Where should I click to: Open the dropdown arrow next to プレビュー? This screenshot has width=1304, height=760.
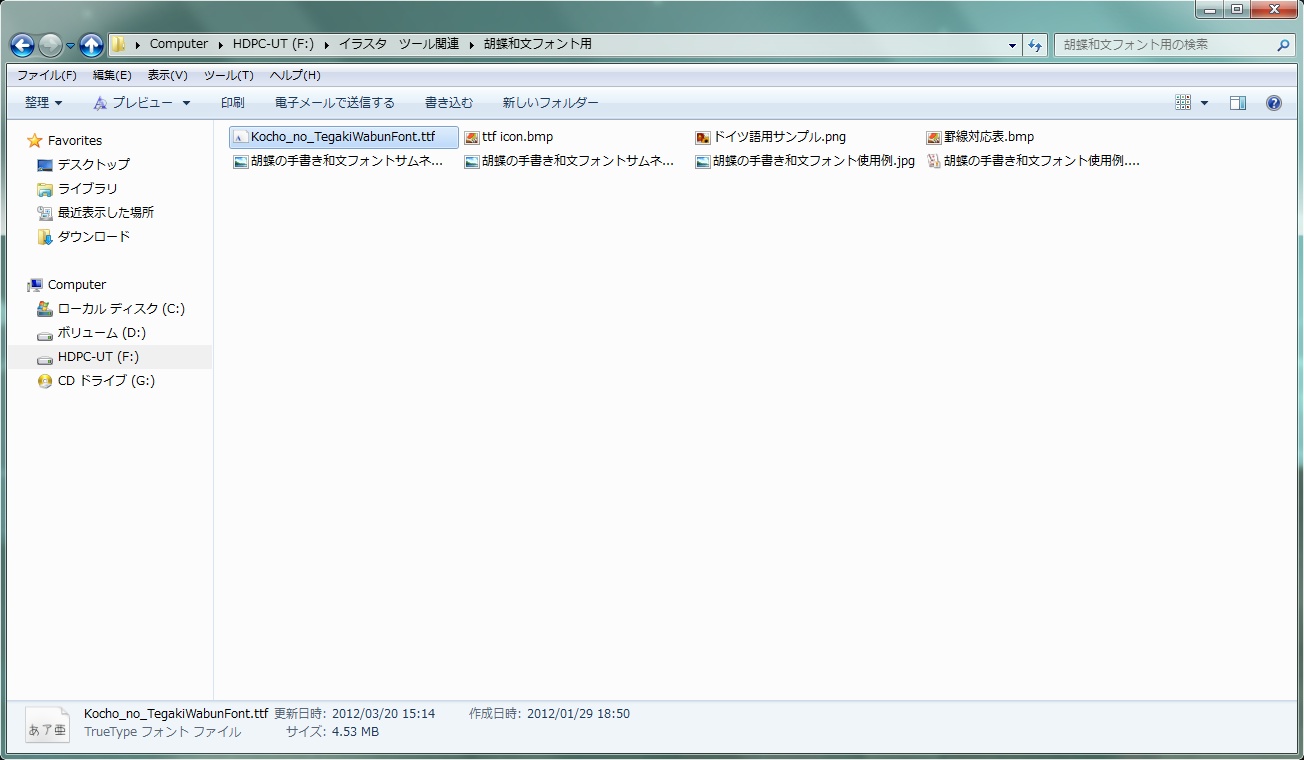tap(186, 103)
